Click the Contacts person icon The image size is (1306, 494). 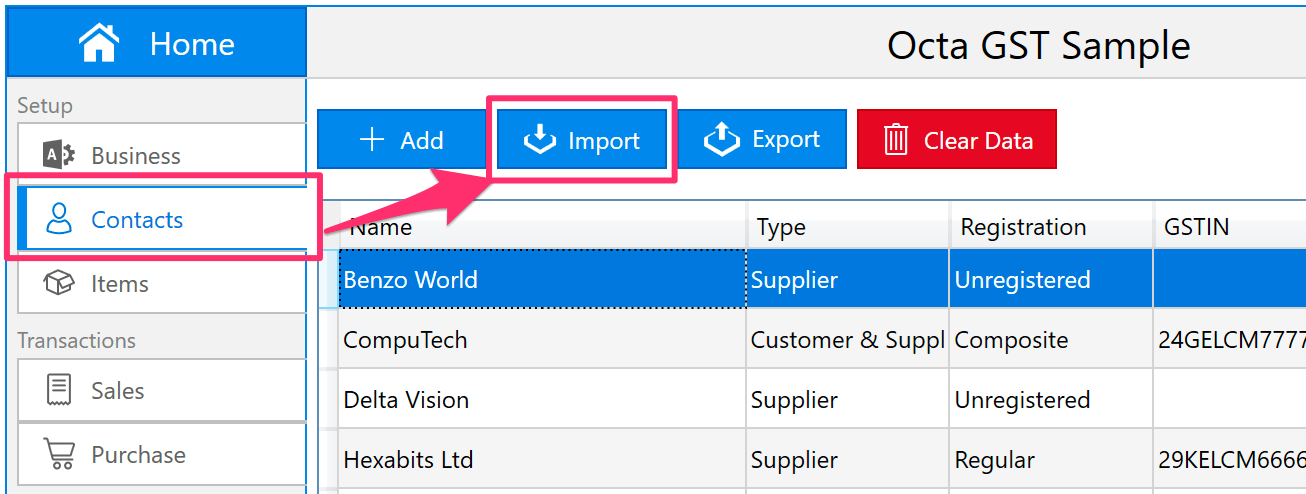(x=61, y=219)
